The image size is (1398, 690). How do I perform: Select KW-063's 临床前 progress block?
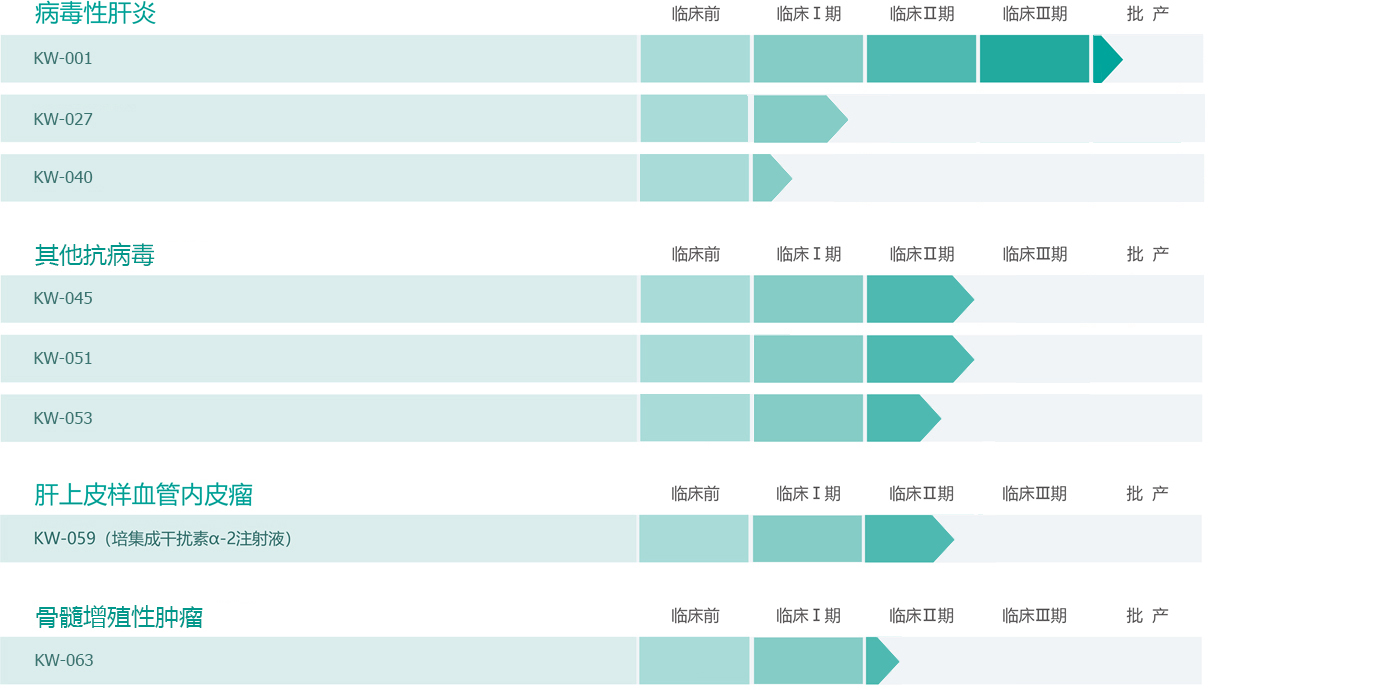tap(694, 660)
